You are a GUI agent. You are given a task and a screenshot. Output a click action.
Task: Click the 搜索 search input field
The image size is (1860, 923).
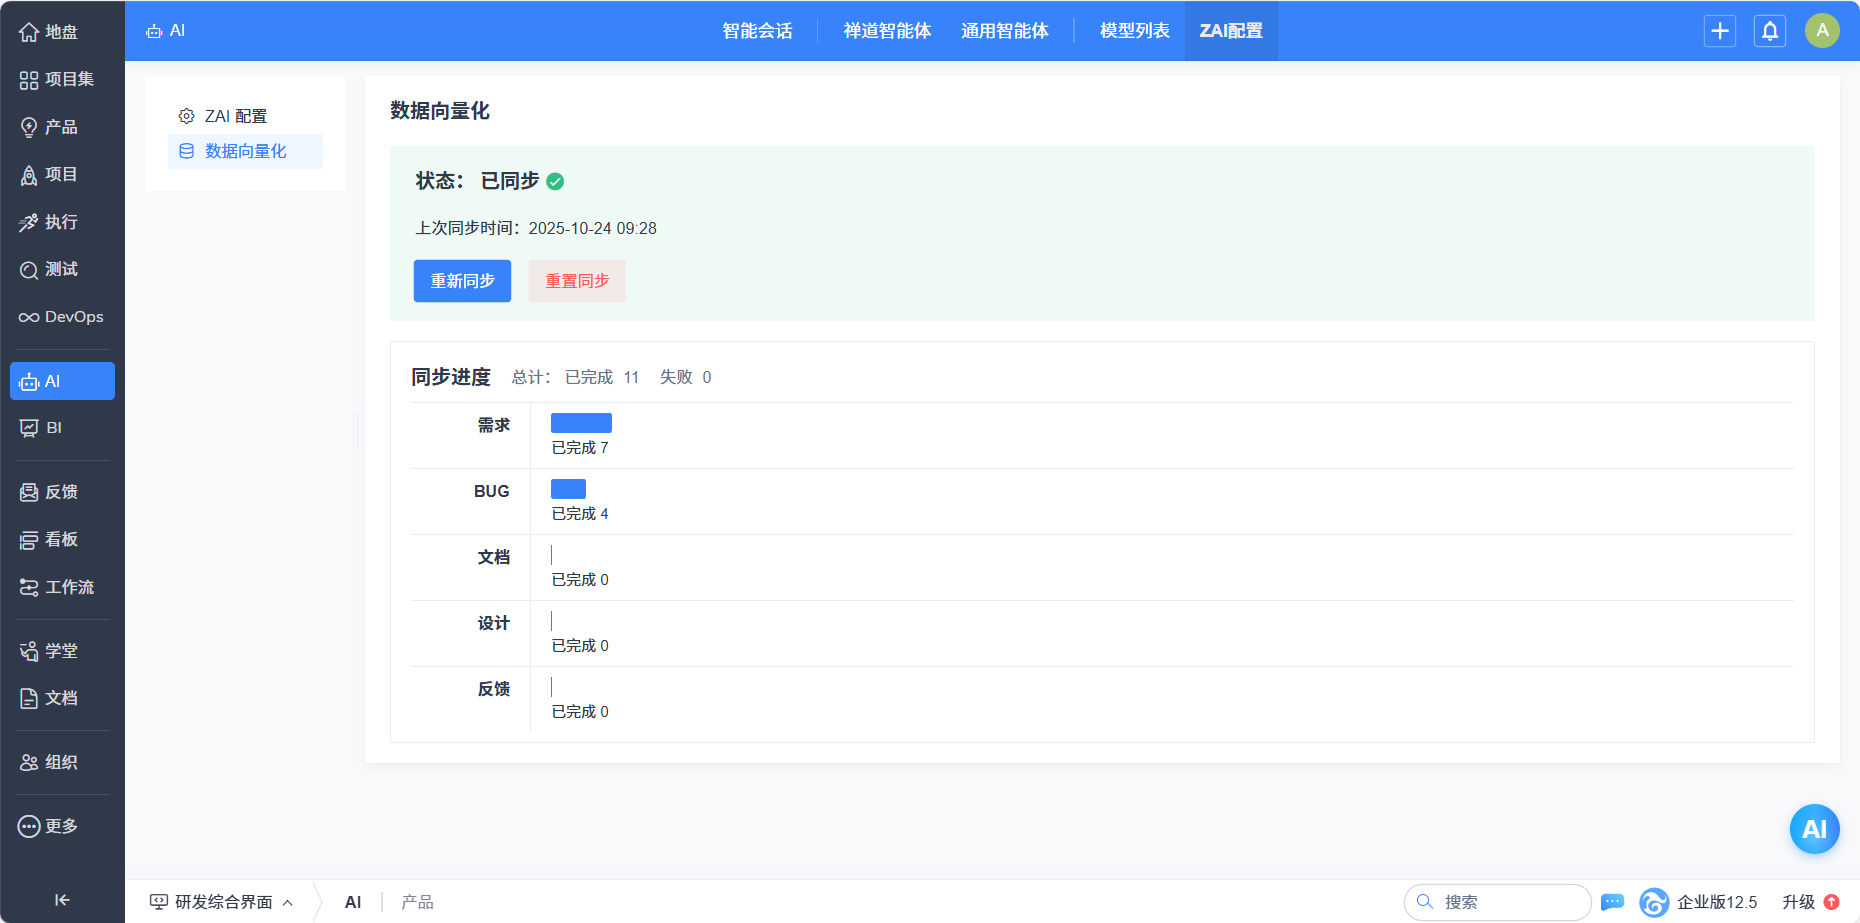(x=1510, y=902)
